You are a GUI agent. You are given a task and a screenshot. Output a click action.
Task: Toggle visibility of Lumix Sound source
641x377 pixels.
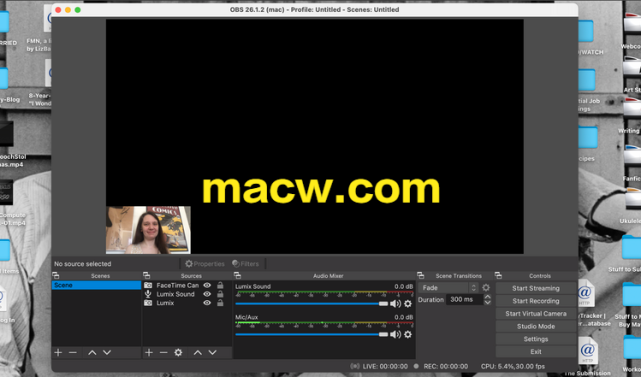pyautogui.click(x=207, y=294)
